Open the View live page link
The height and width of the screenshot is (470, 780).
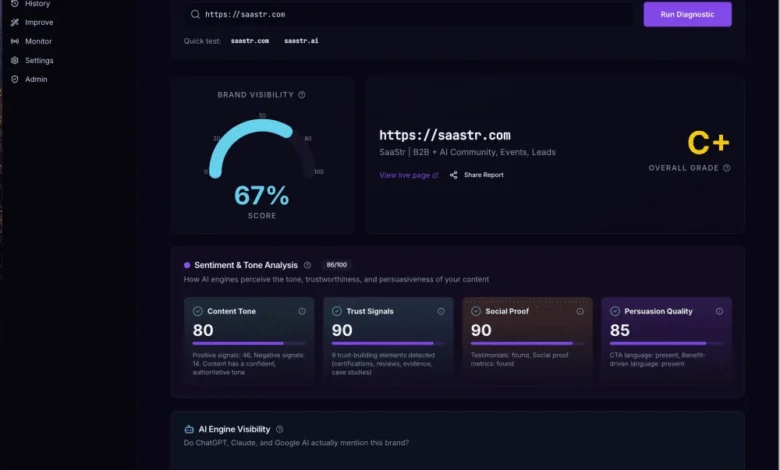408,175
